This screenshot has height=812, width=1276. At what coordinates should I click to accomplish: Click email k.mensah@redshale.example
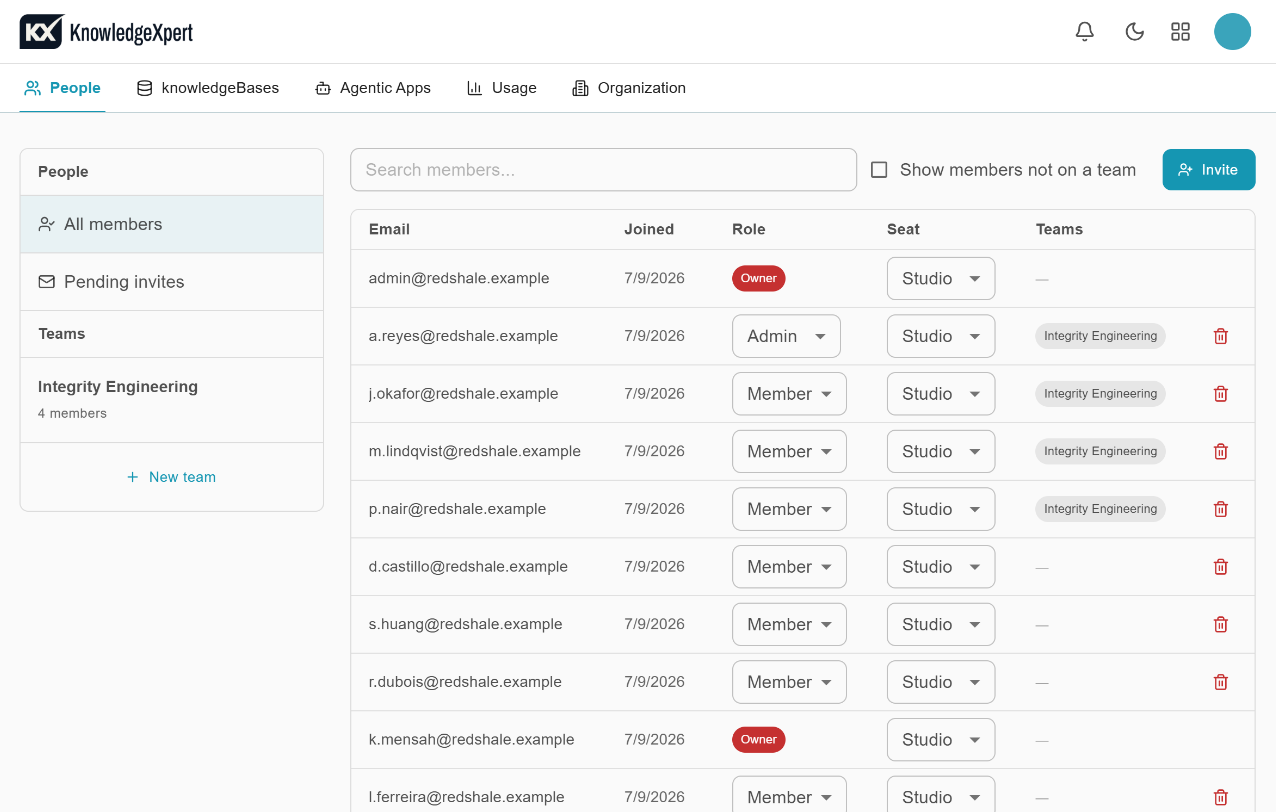tap(472, 740)
